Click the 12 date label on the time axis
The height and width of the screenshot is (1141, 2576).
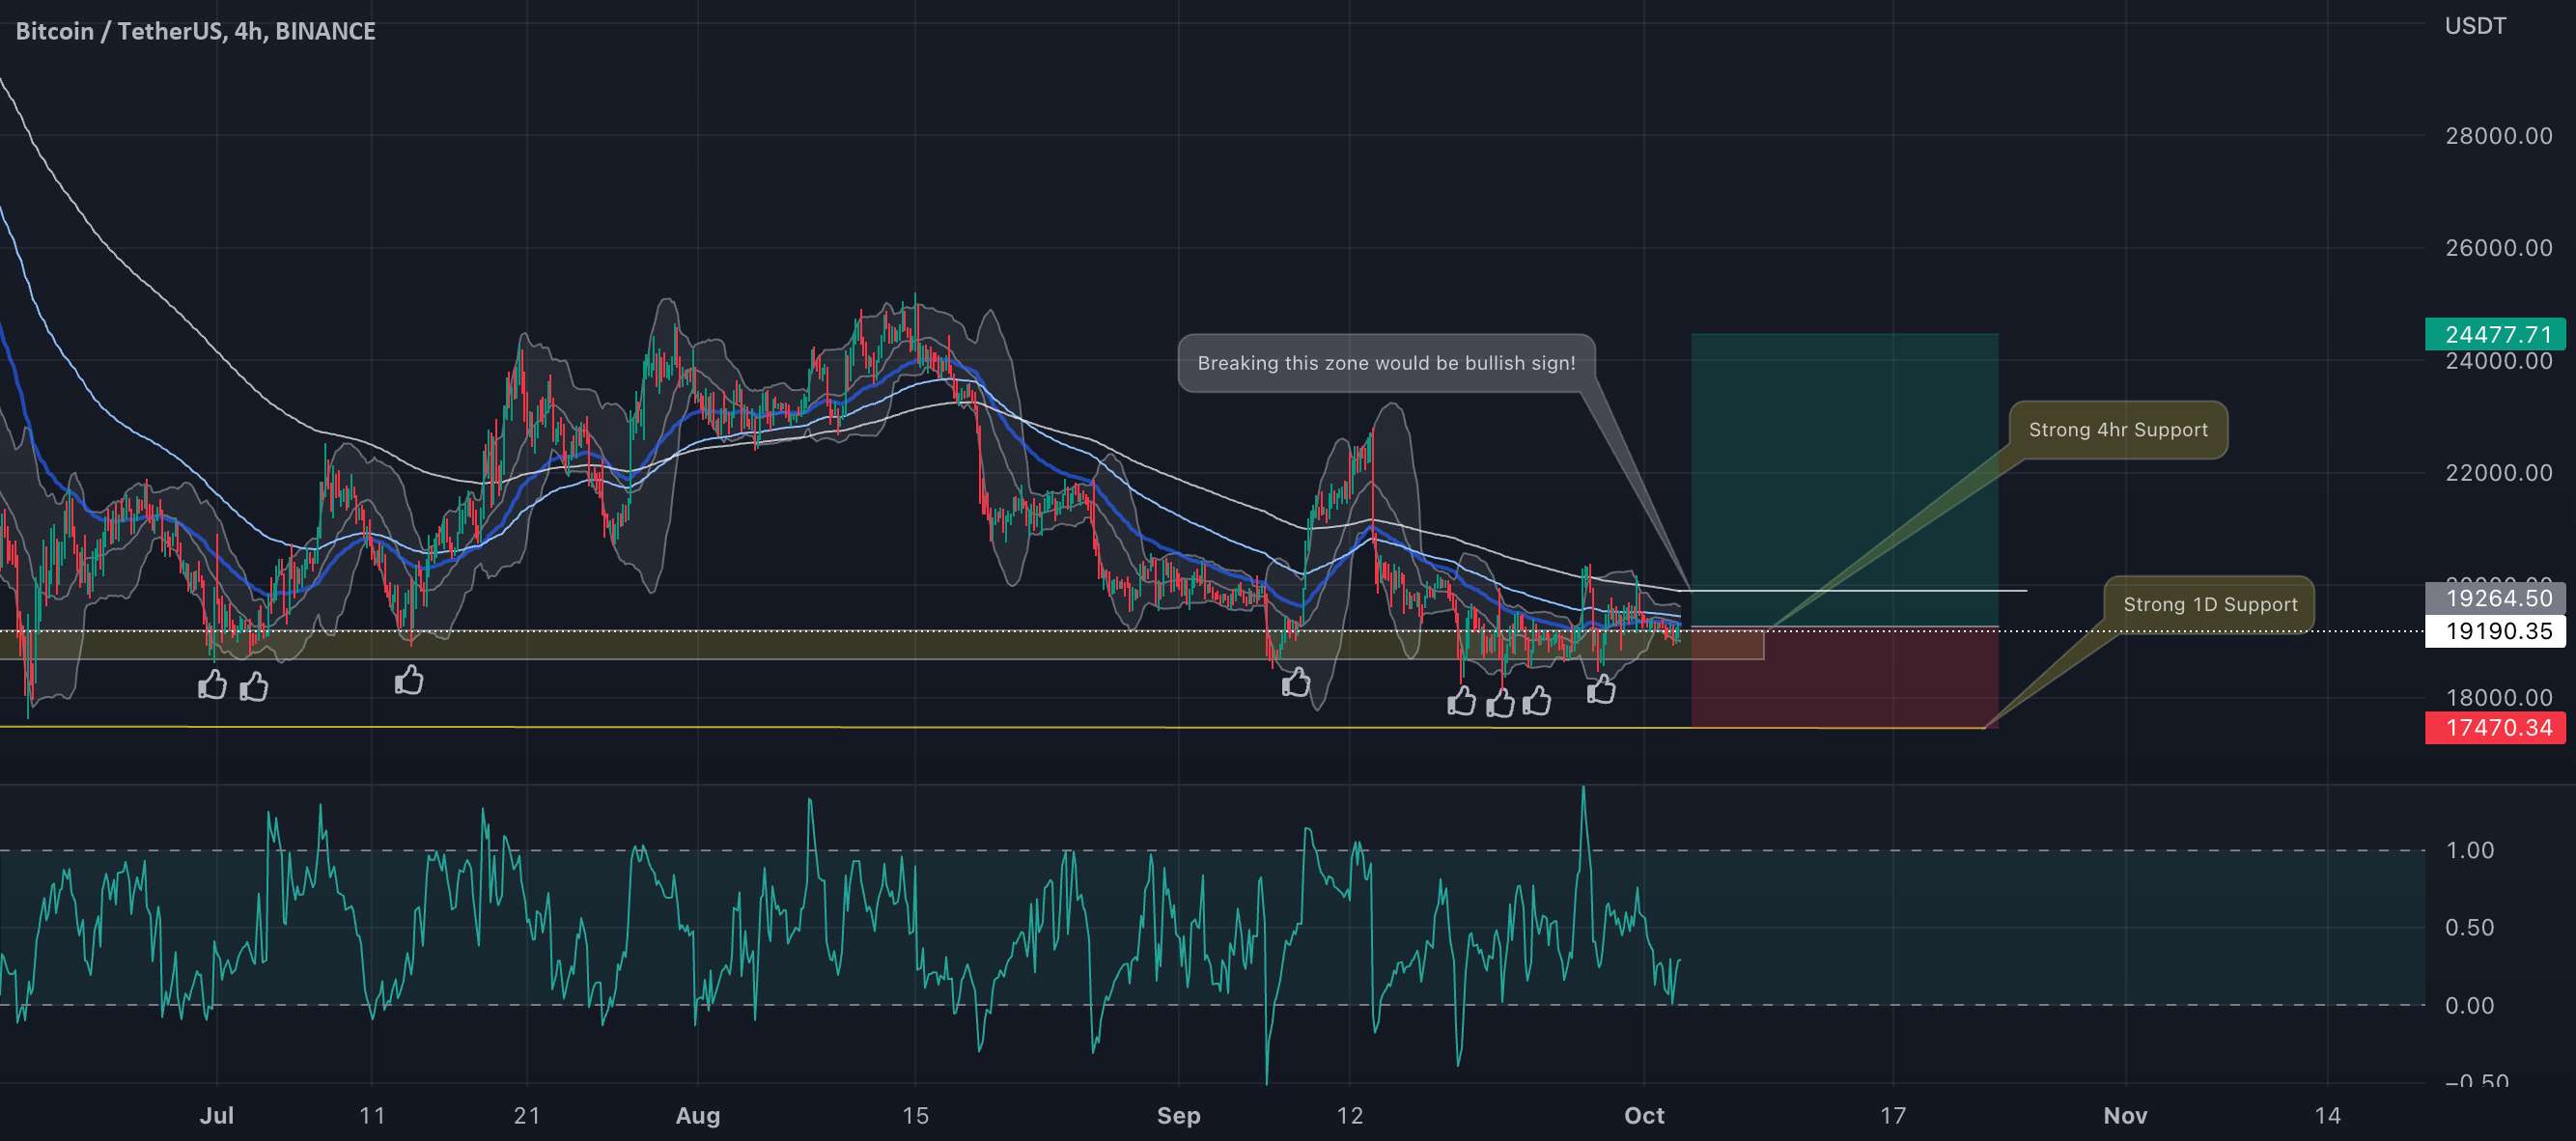[x=1350, y=1115]
